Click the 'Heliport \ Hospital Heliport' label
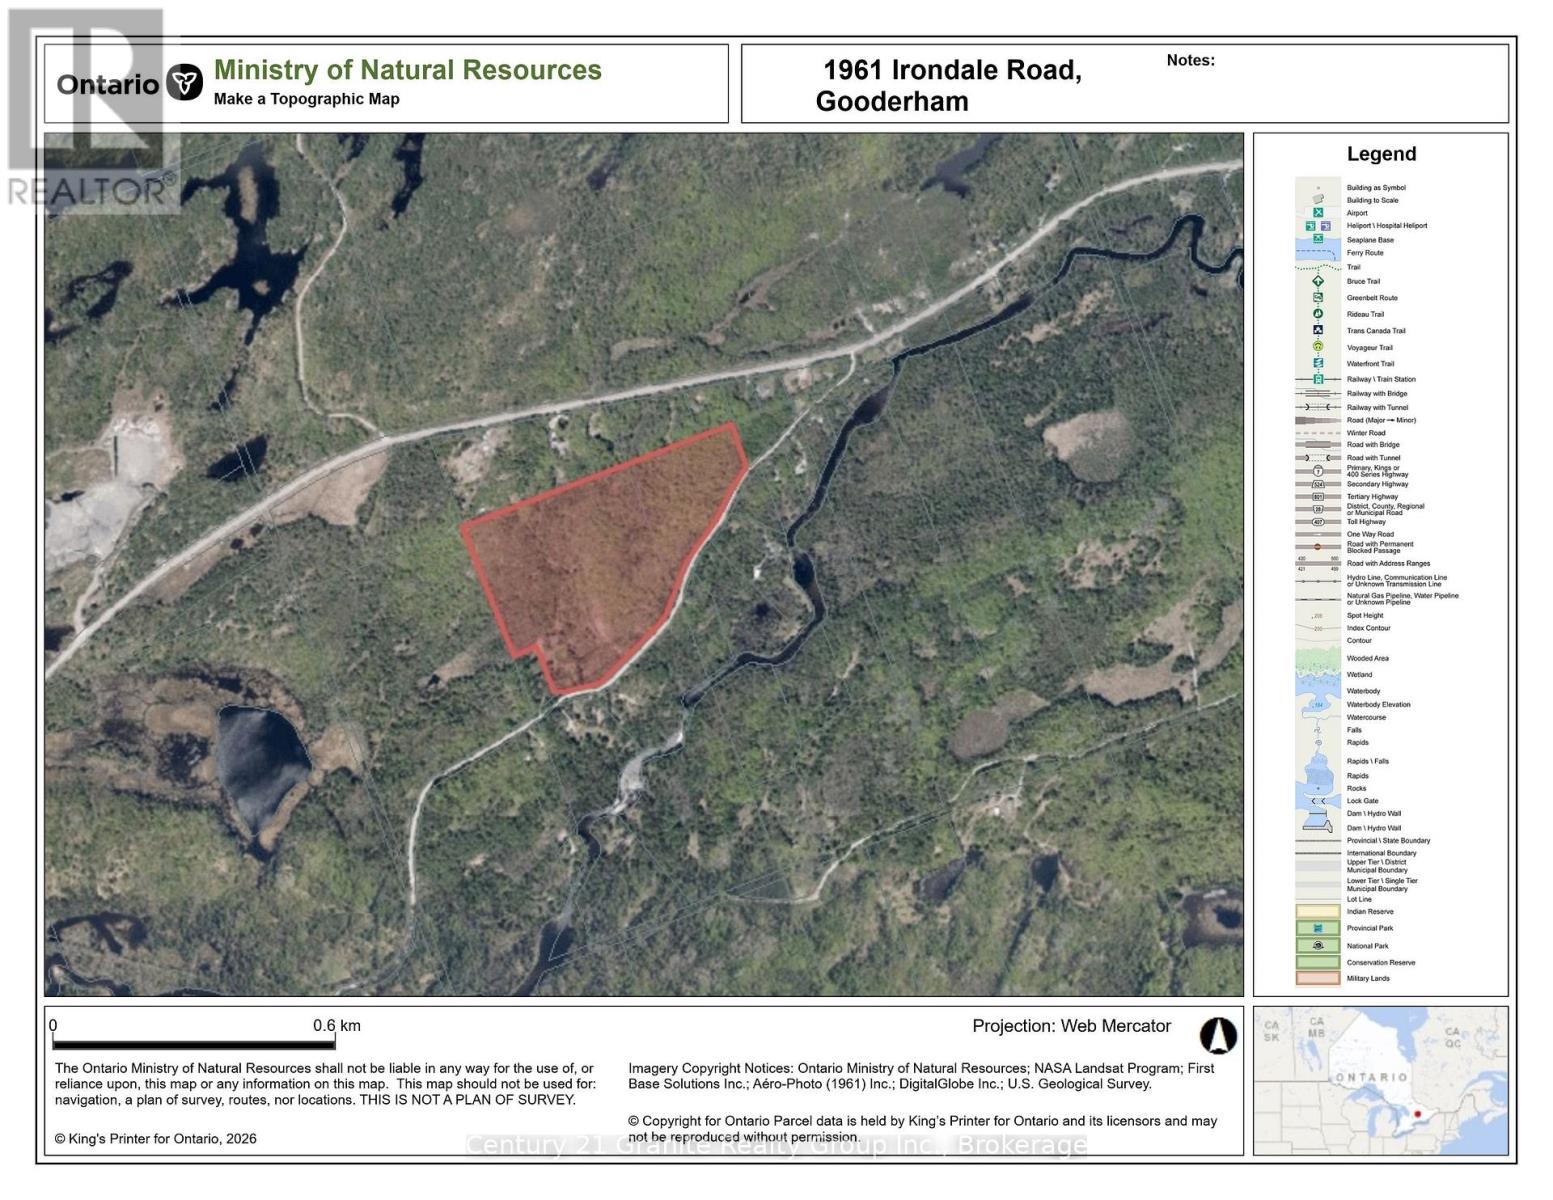Screen dimensions: 1553x1200 pyautogui.click(x=1387, y=226)
